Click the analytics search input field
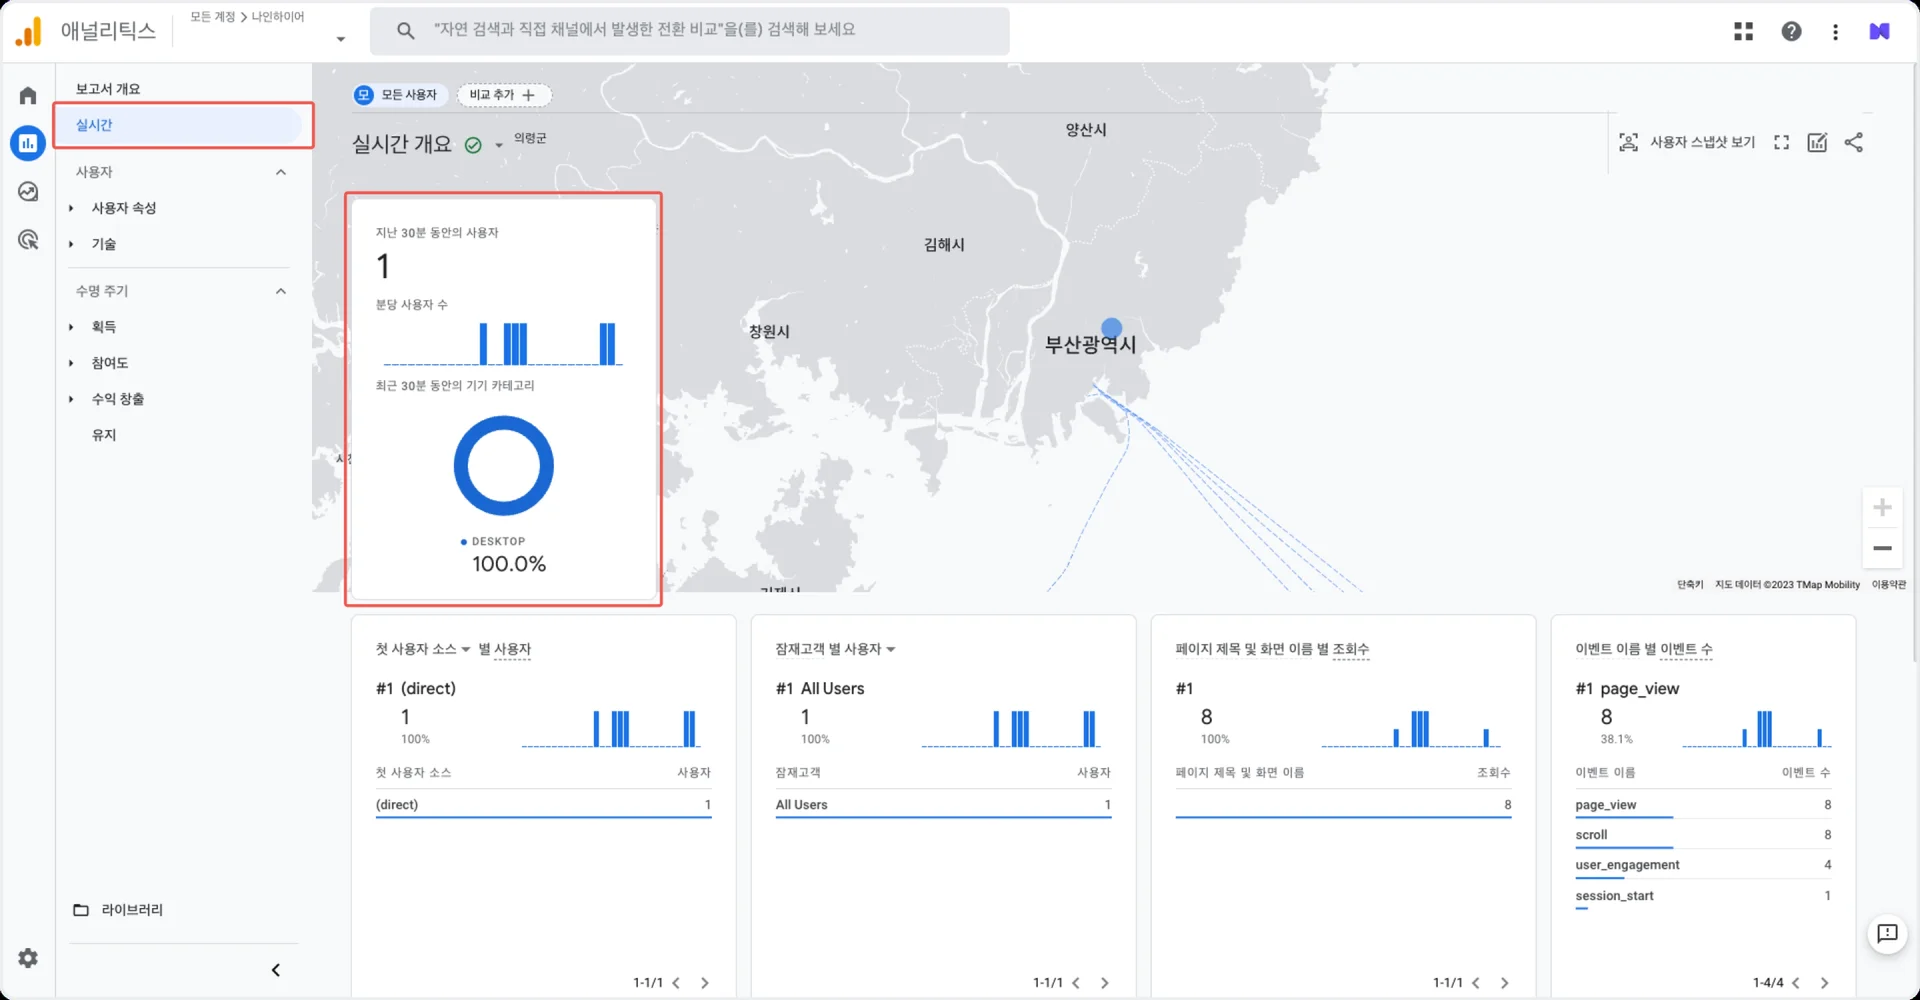This screenshot has height=1000, width=1920. pyautogui.click(x=690, y=30)
